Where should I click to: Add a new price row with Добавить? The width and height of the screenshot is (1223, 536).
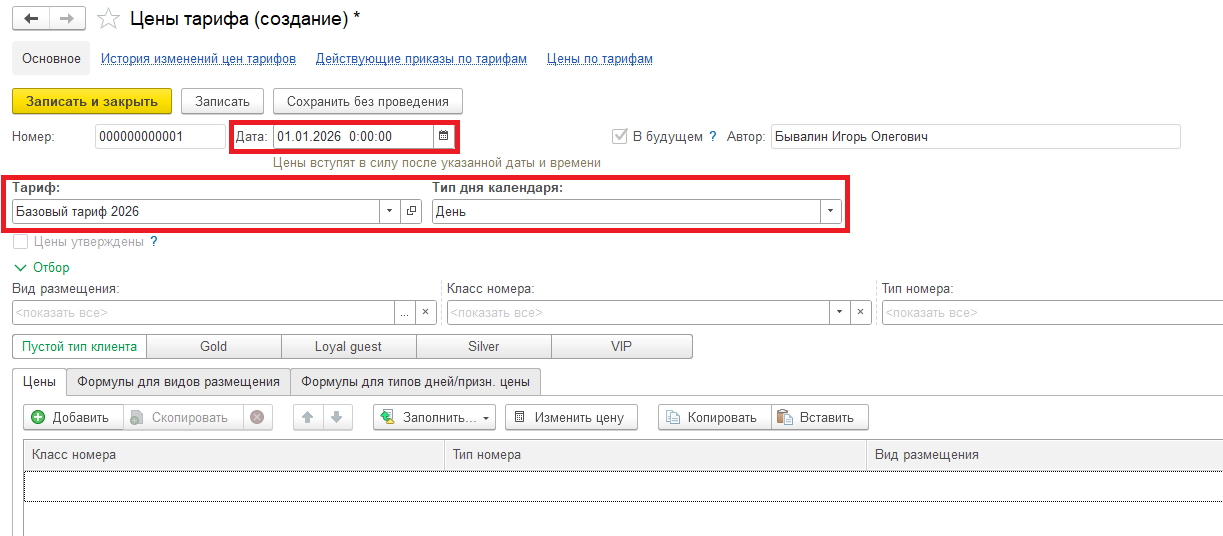pos(73,417)
